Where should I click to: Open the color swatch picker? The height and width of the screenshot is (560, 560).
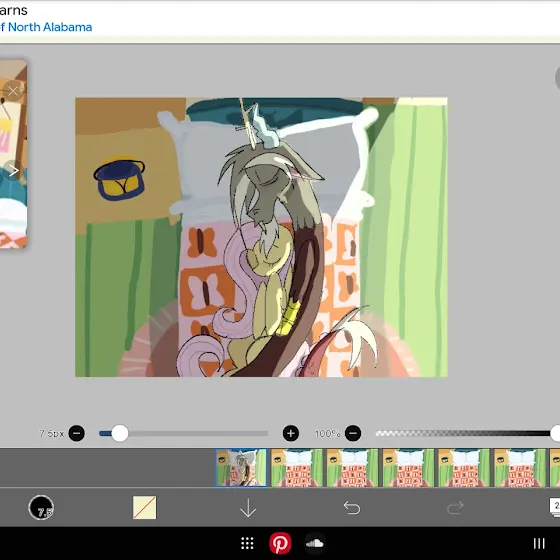tap(144, 508)
